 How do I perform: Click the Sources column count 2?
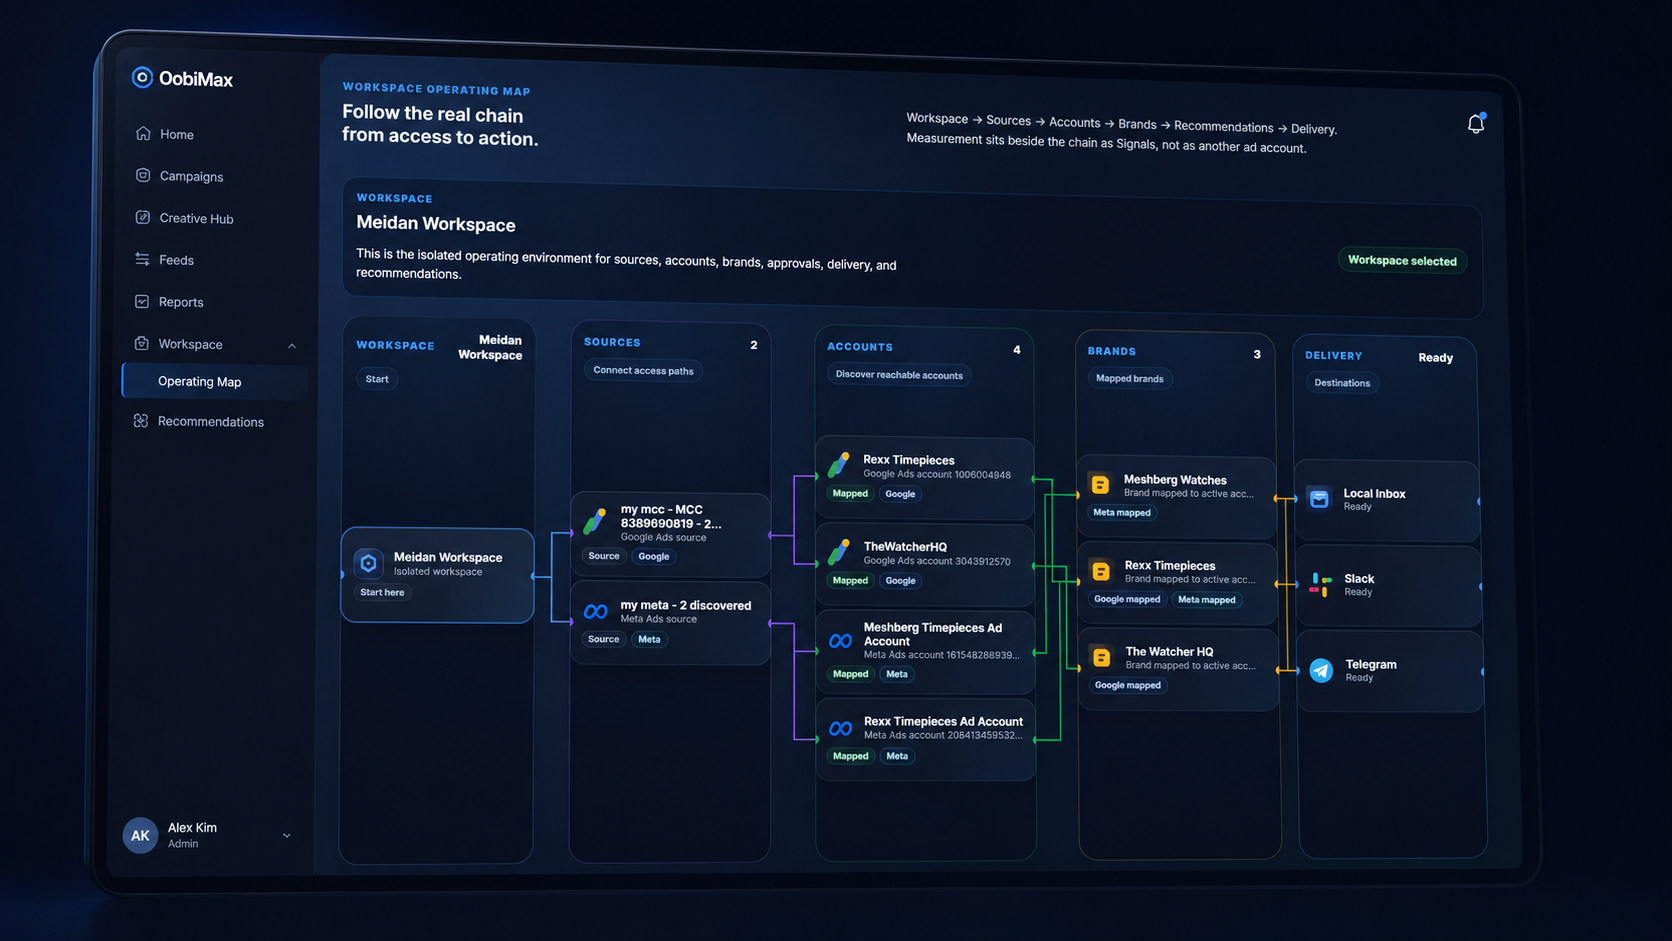pos(754,345)
